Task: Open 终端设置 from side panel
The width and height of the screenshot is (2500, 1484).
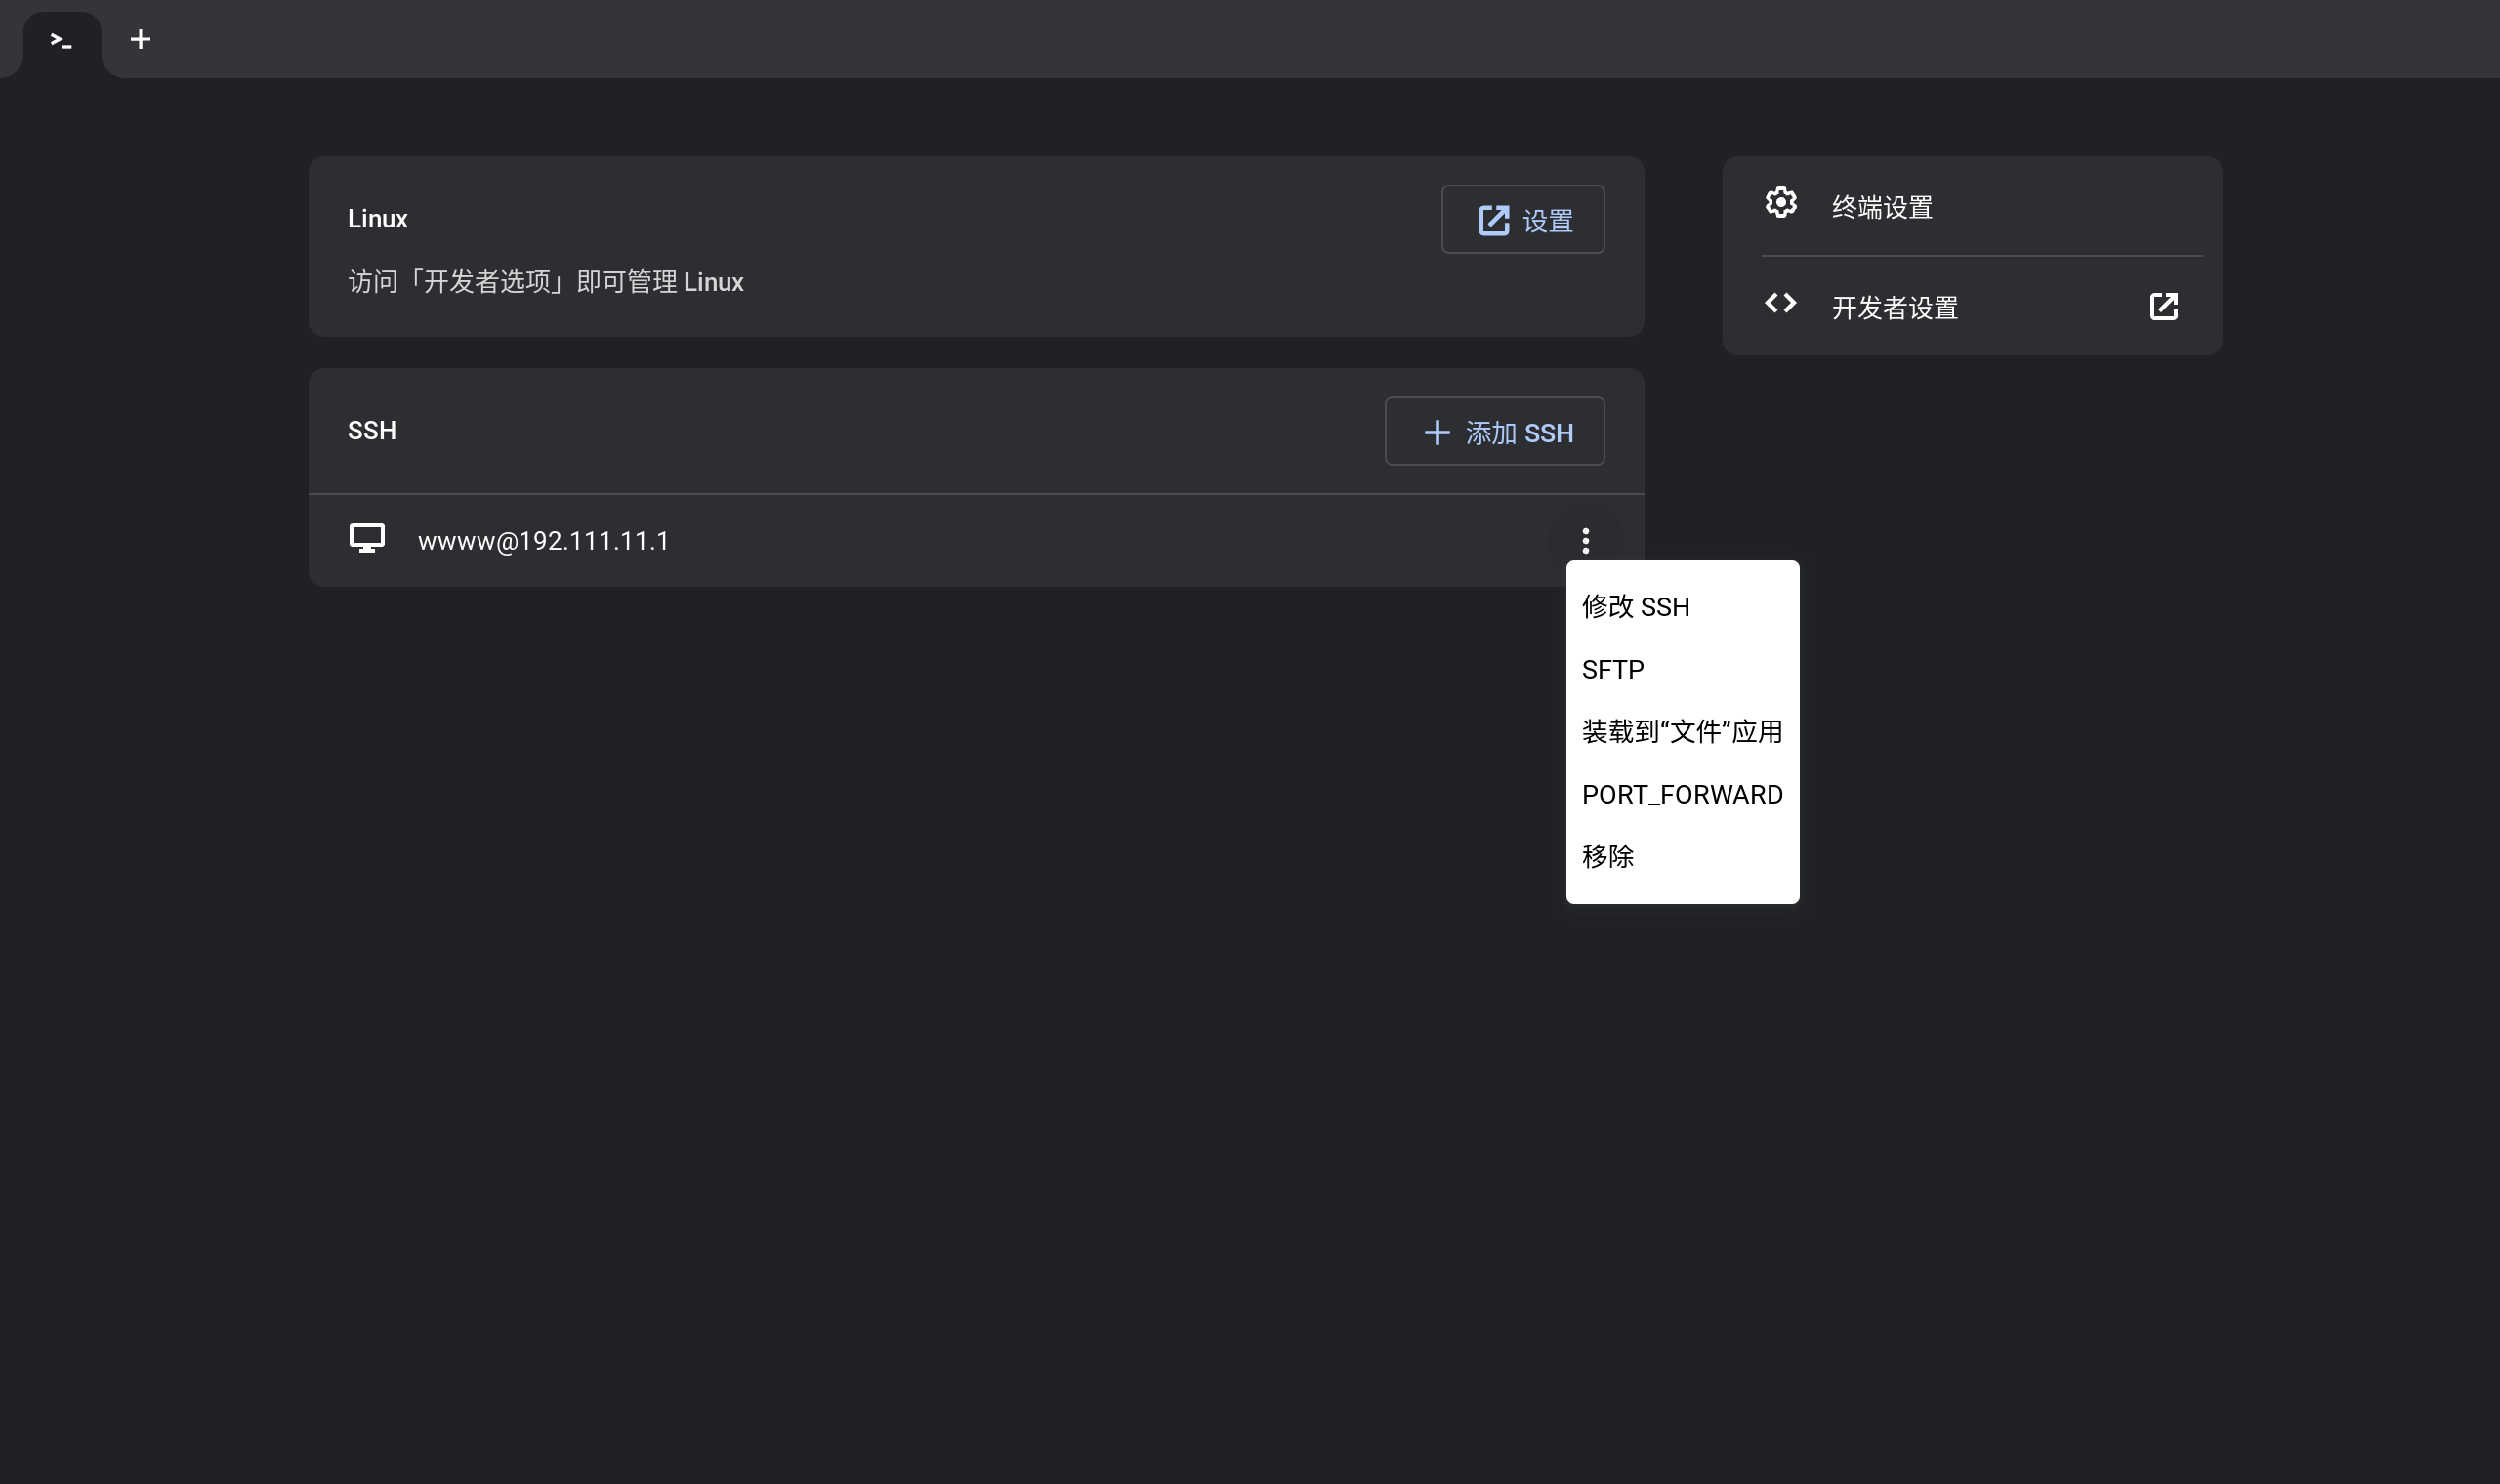Action: 1881,207
